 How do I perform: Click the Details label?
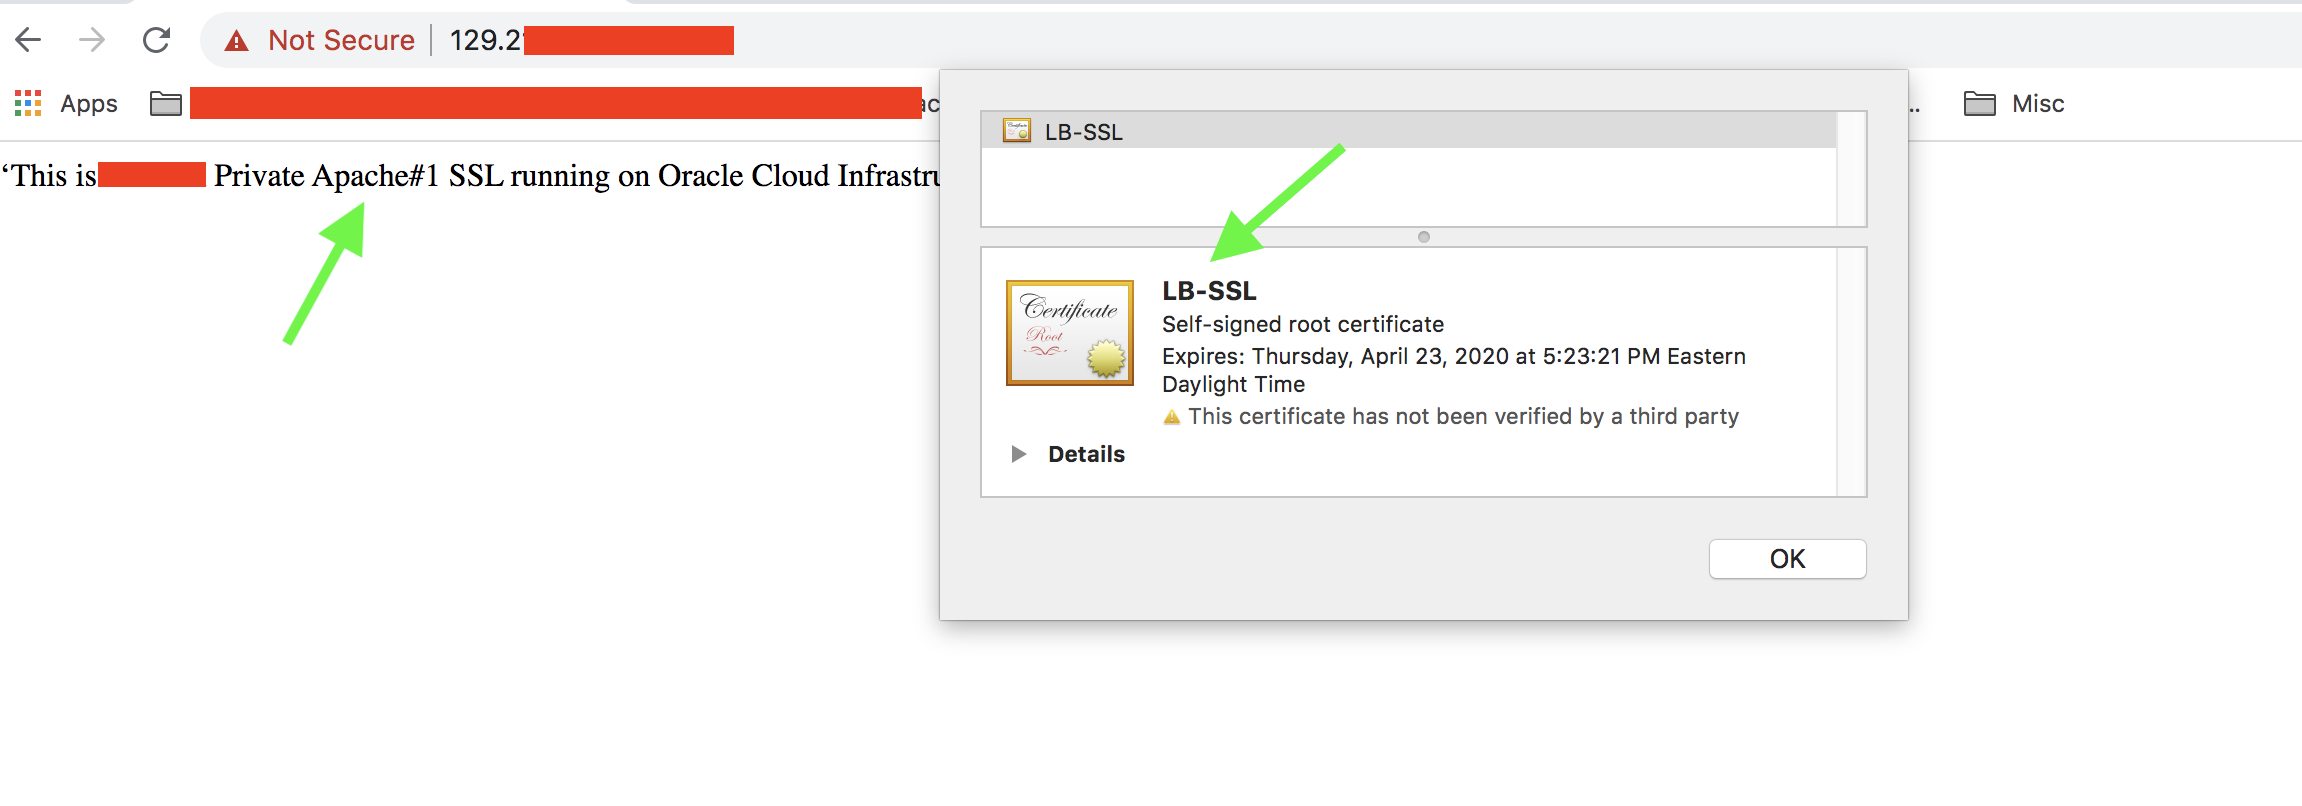(1086, 454)
